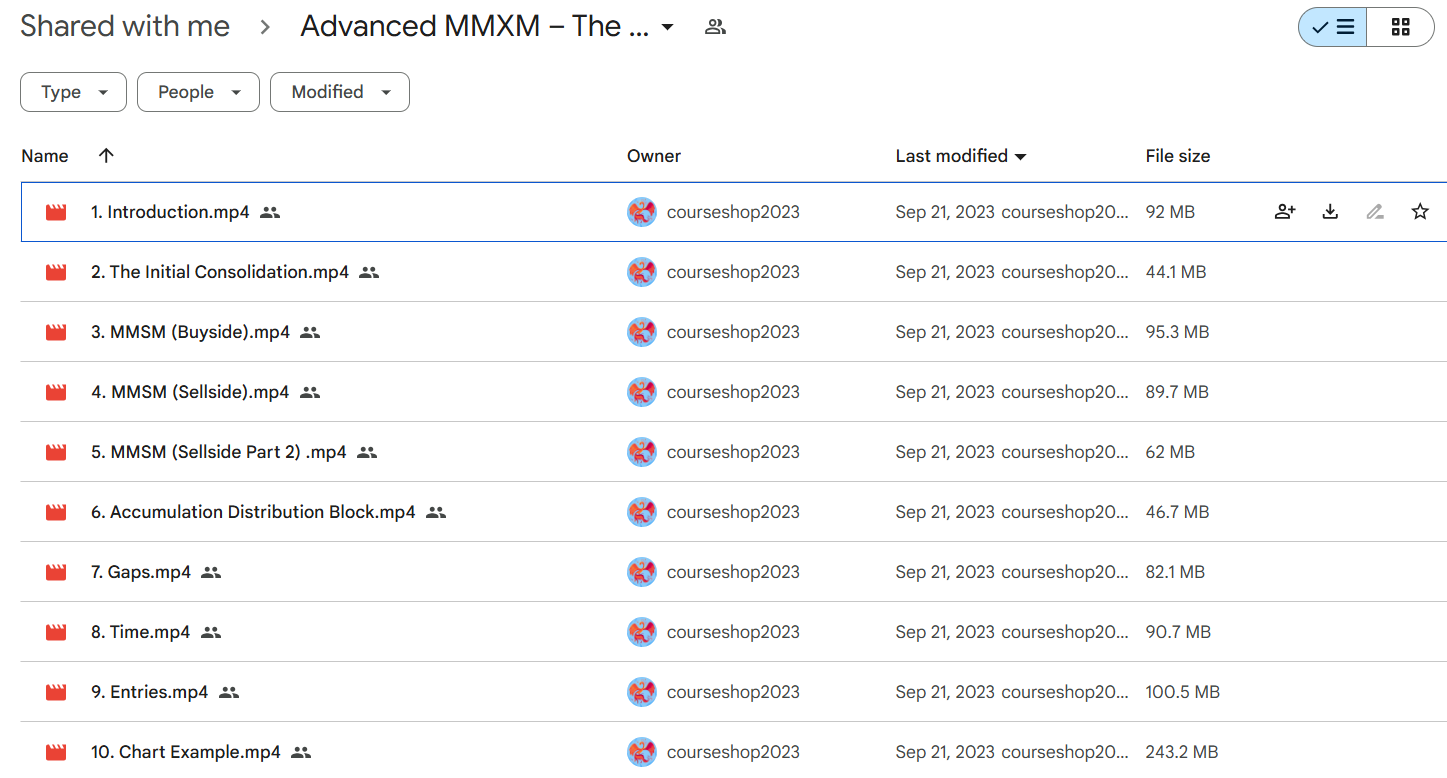Open the Type filter dropdown
This screenshot has width=1447, height=778.
coord(73,92)
